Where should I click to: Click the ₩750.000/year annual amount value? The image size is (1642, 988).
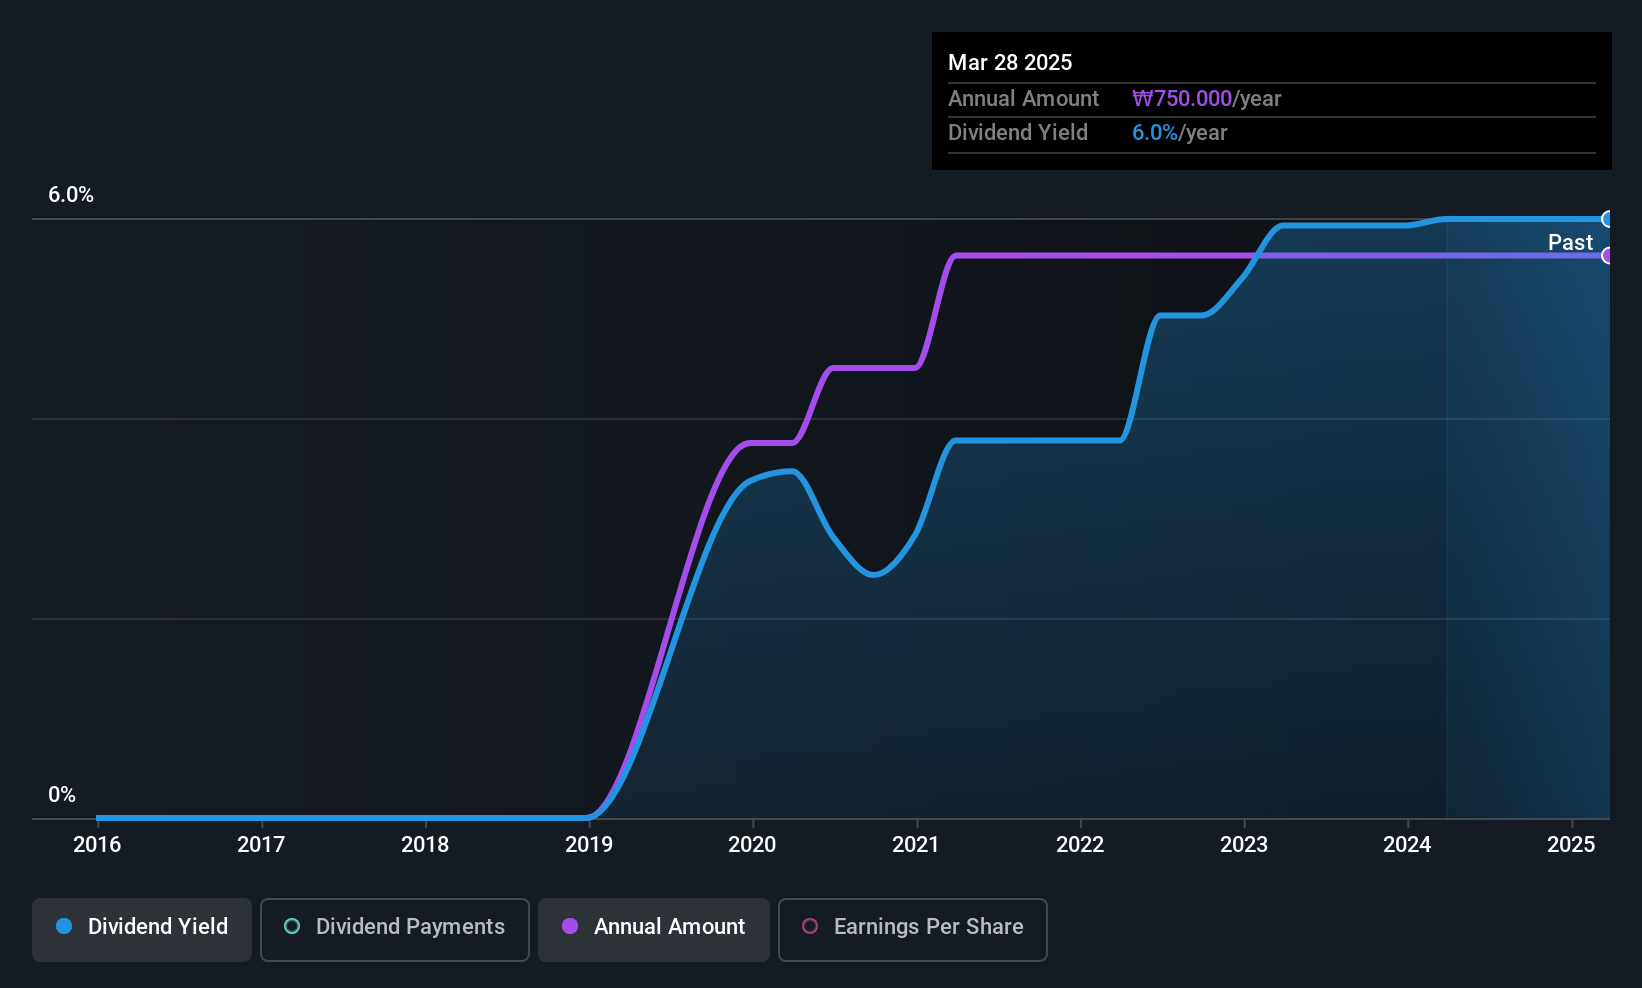coord(1206,99)
